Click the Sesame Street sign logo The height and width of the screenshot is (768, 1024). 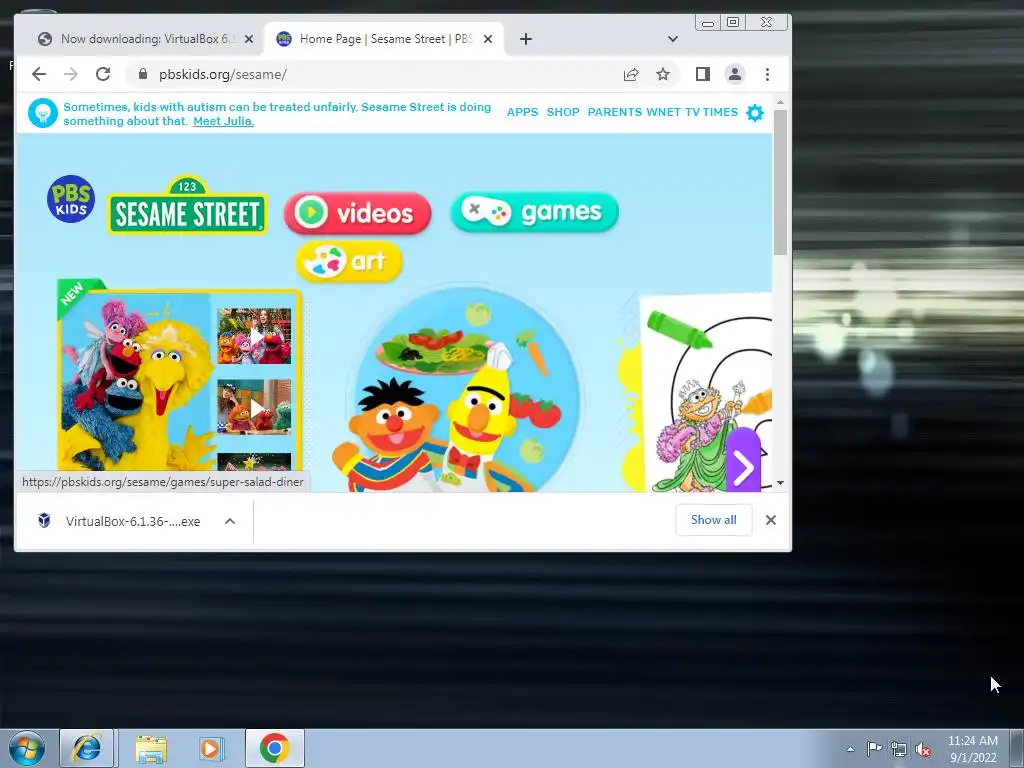[x=187, y=205]
